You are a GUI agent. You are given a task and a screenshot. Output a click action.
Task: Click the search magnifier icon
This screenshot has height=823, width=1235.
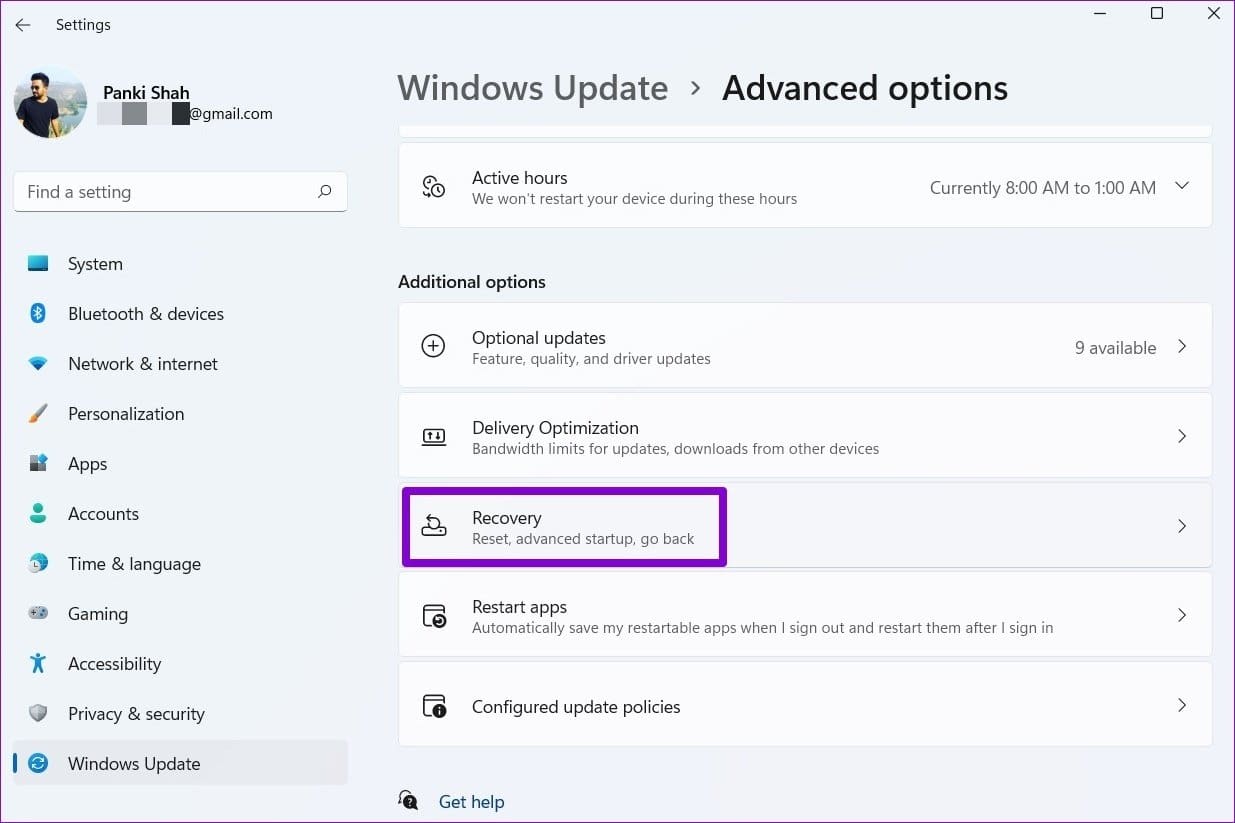(324, 191)
